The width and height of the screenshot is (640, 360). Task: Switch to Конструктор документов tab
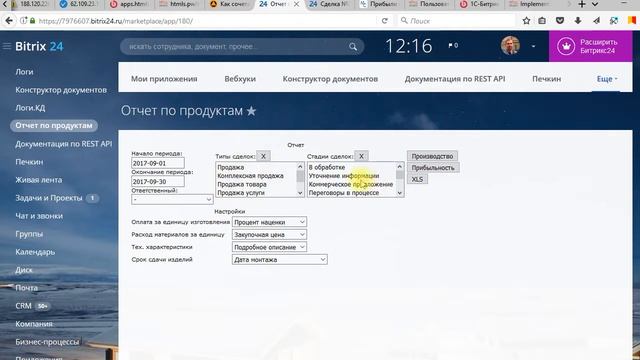[330, 79]
